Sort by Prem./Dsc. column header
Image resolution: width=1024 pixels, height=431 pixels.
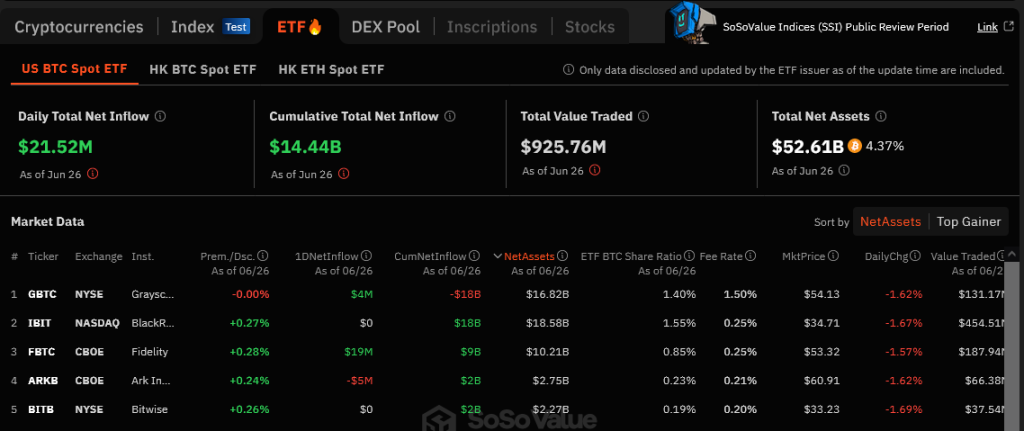tap(228, 256)
